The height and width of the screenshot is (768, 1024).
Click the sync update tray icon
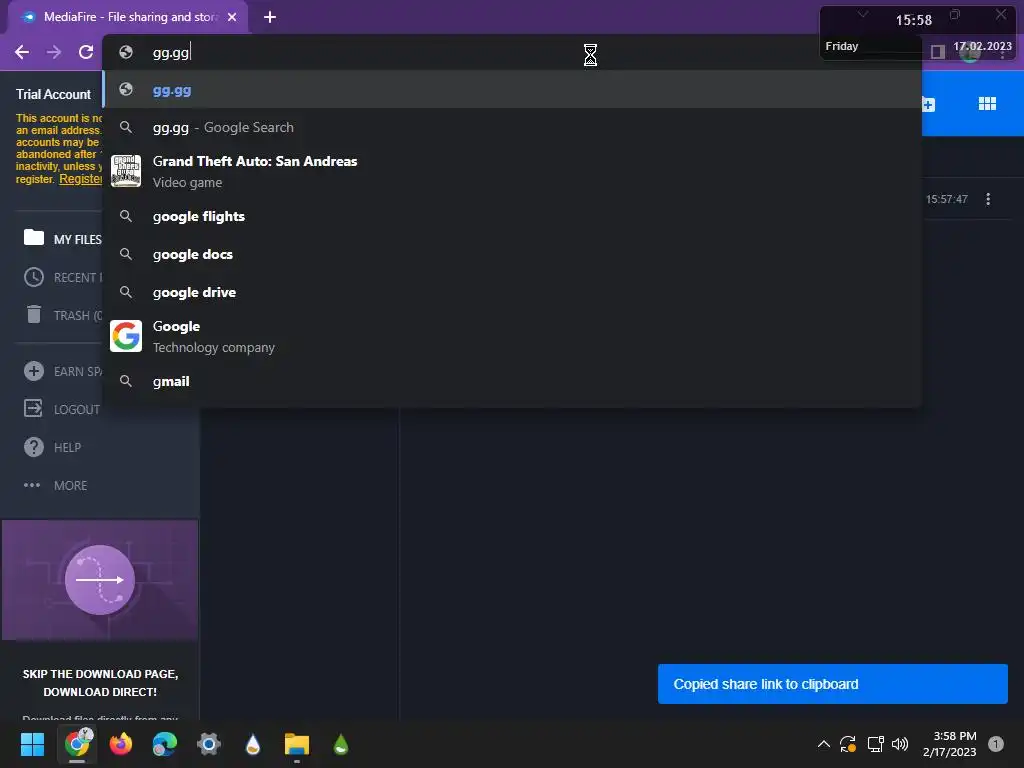[x=848, y=744]
